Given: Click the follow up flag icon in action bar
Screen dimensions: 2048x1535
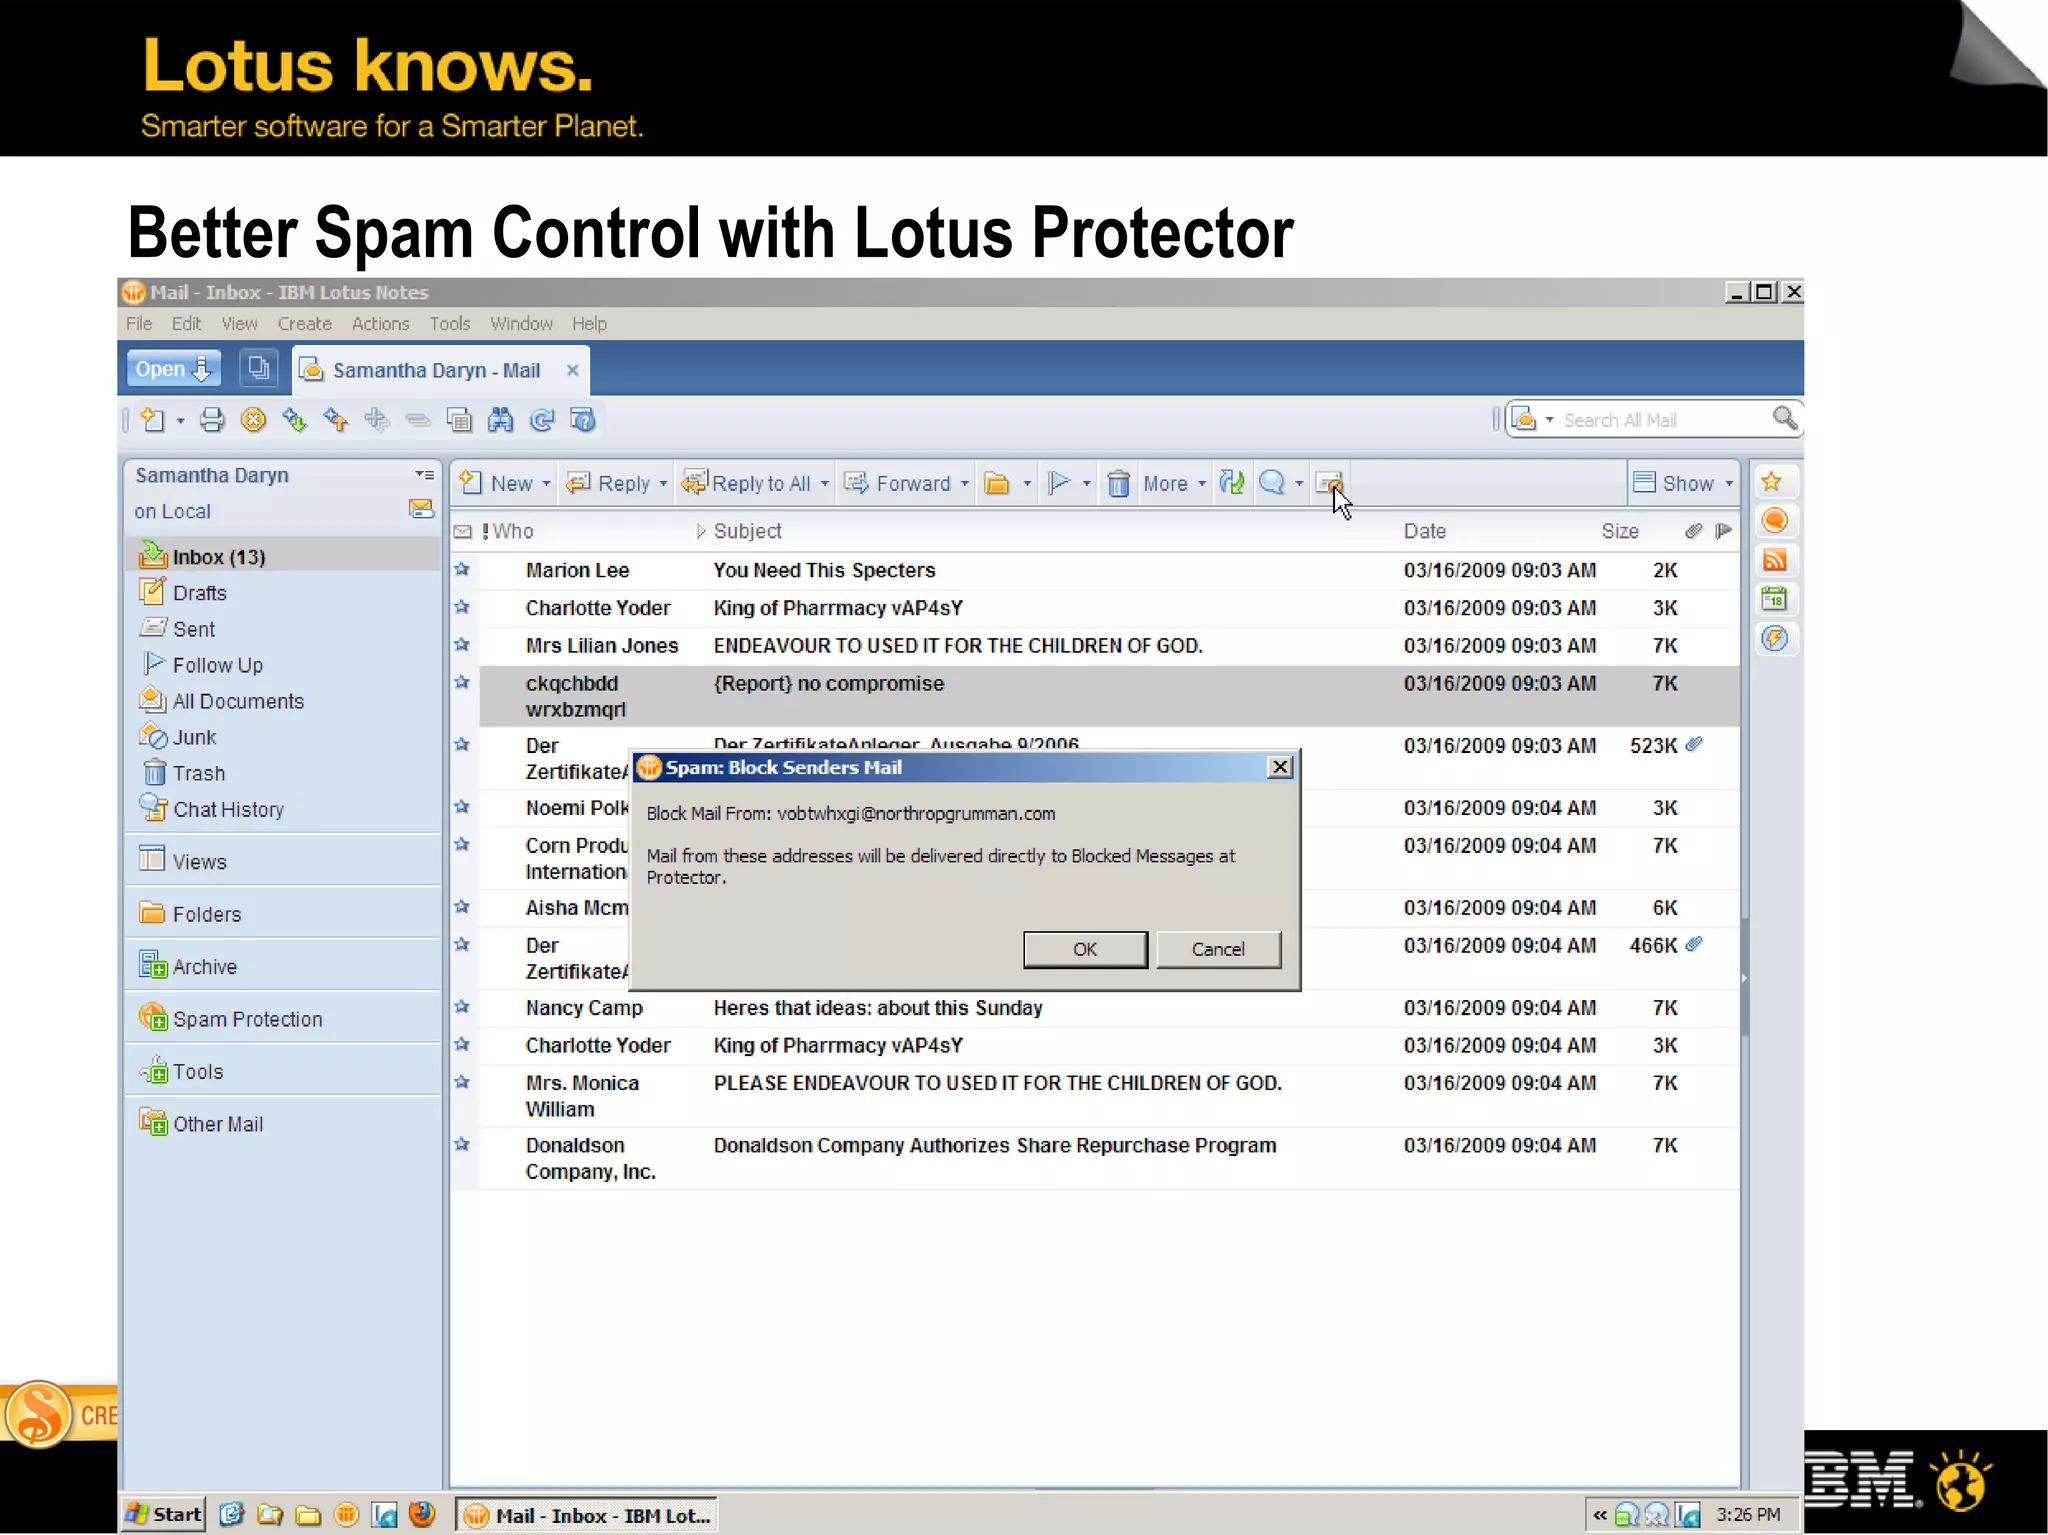Looking at the screenshot, I should pos(1059,484).
